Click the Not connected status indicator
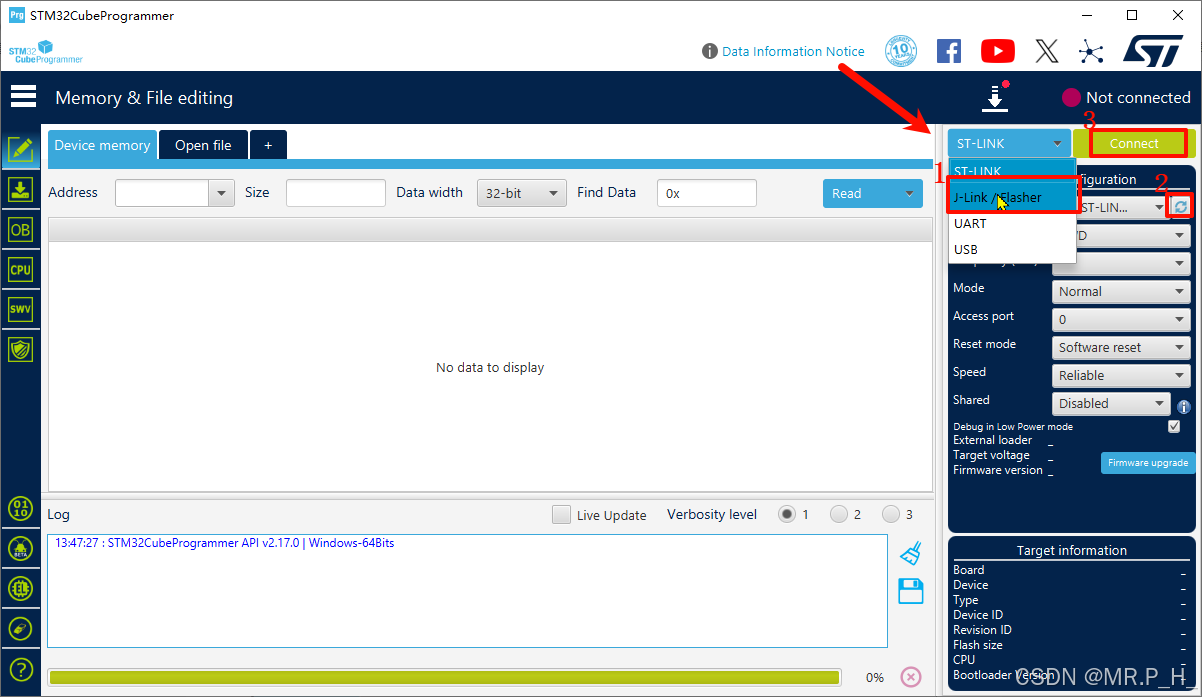This screenshot has width=1202, height=697. pos(1126,97)
